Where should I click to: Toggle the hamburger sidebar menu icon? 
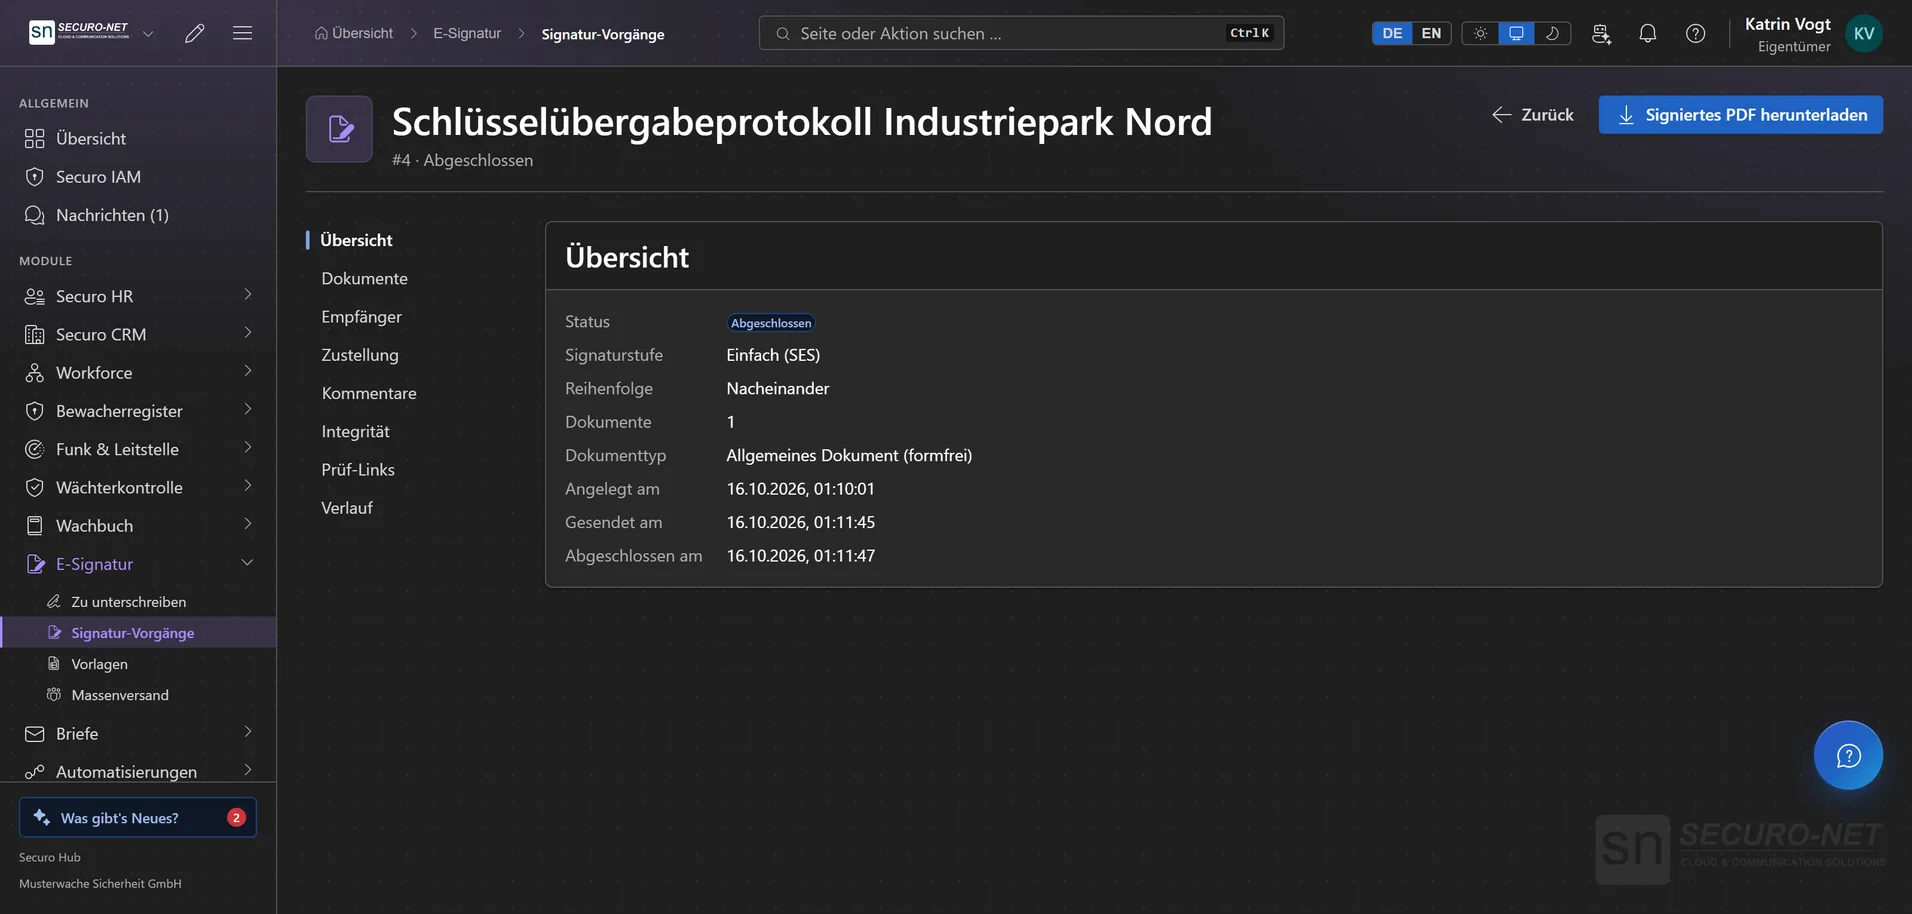(242, 33)
